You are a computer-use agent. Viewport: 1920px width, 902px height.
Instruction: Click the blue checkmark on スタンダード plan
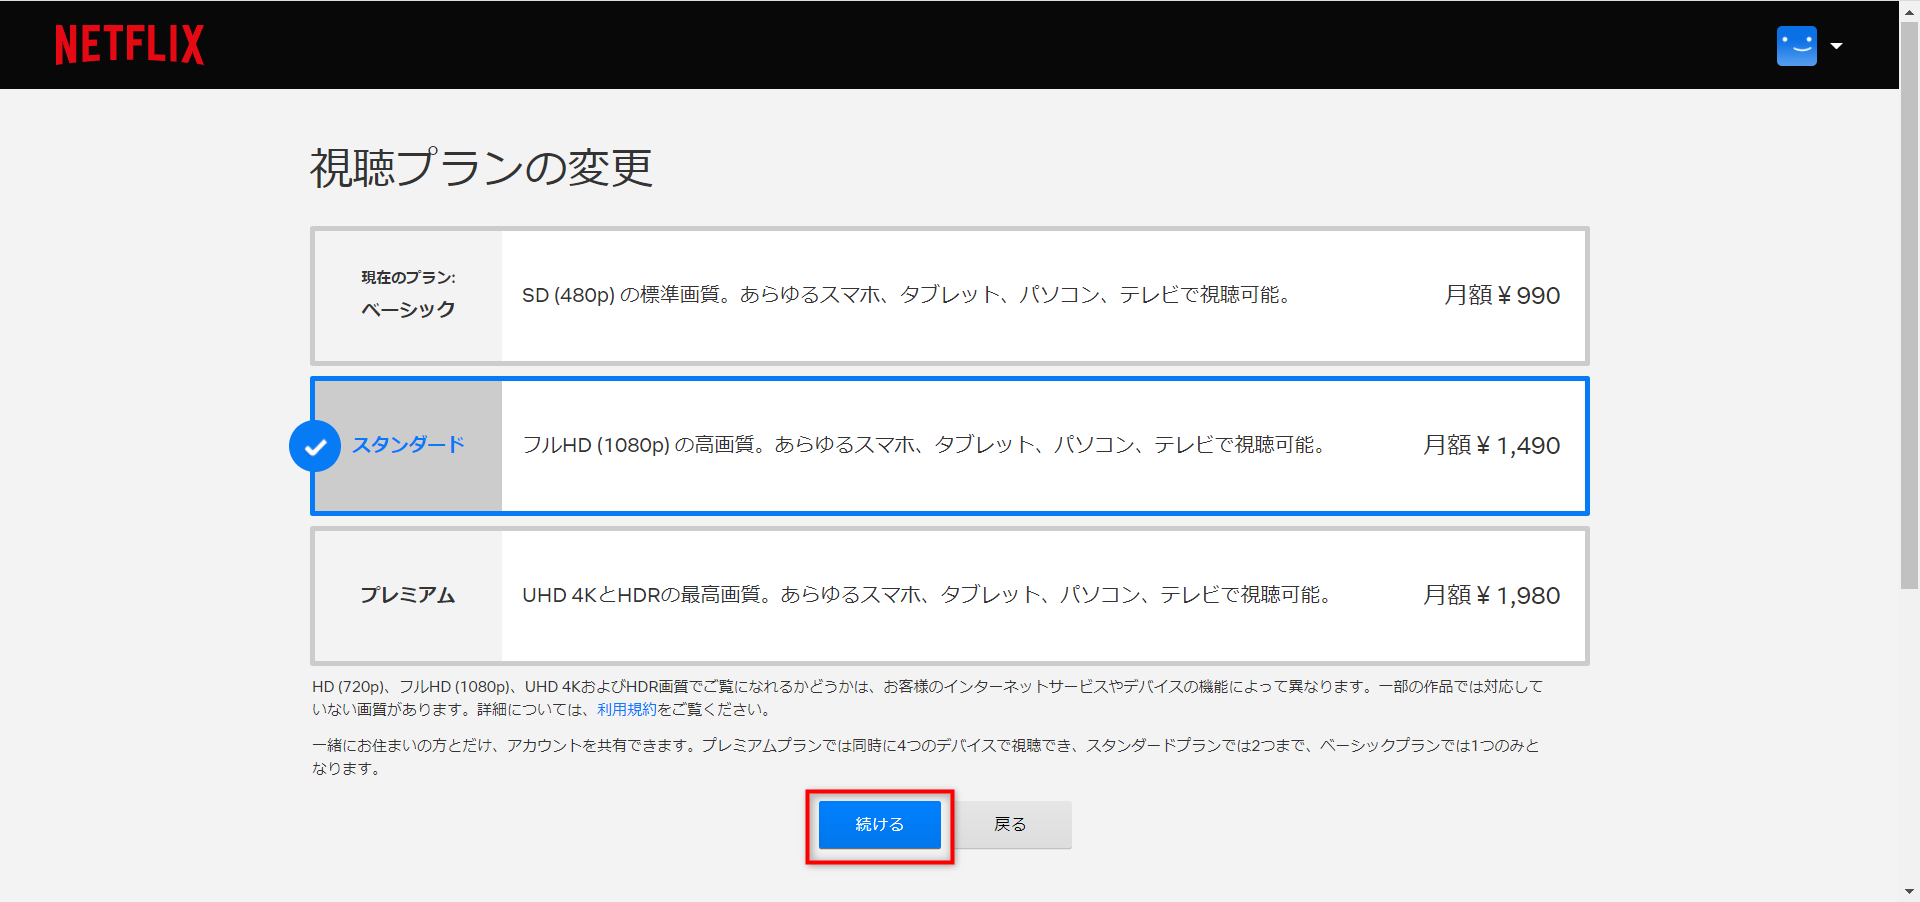pos(315,446)
